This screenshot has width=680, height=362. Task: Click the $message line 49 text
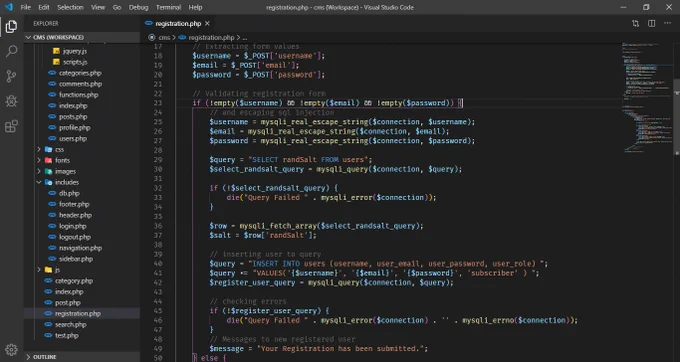point(318,349)
